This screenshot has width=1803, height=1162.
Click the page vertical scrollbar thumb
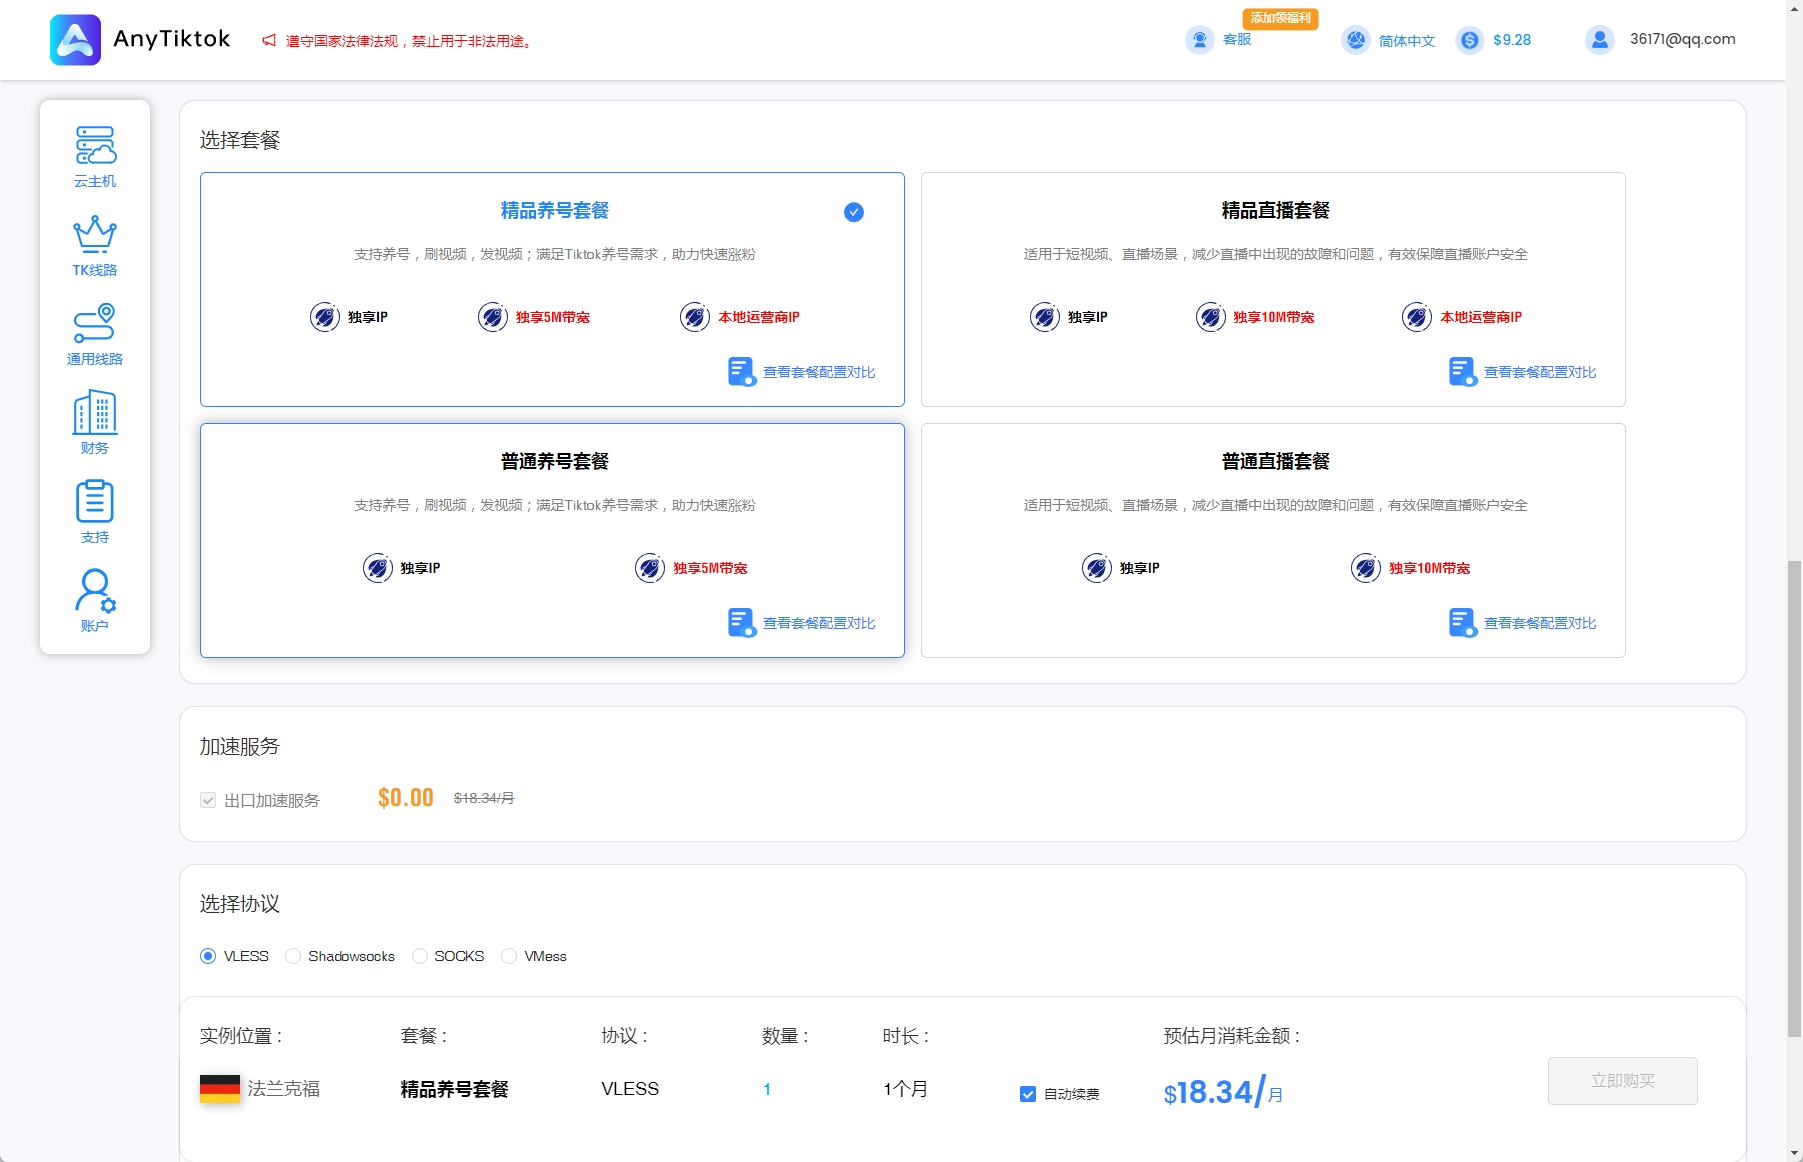[1794, 798]
